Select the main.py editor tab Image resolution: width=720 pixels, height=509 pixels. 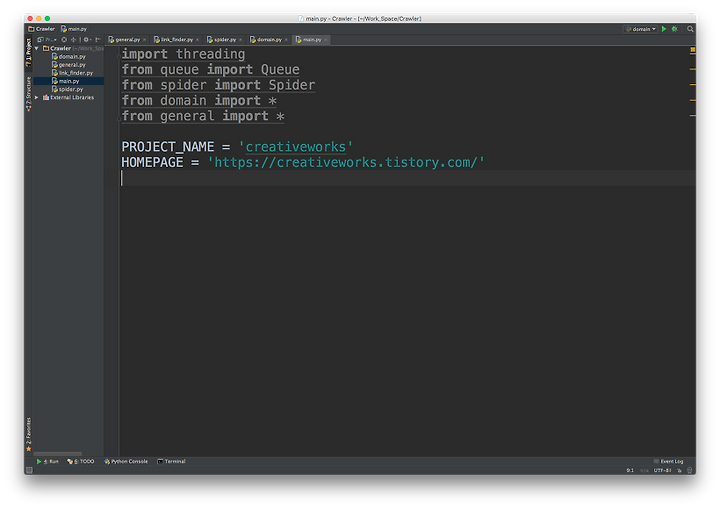point(309,40)
